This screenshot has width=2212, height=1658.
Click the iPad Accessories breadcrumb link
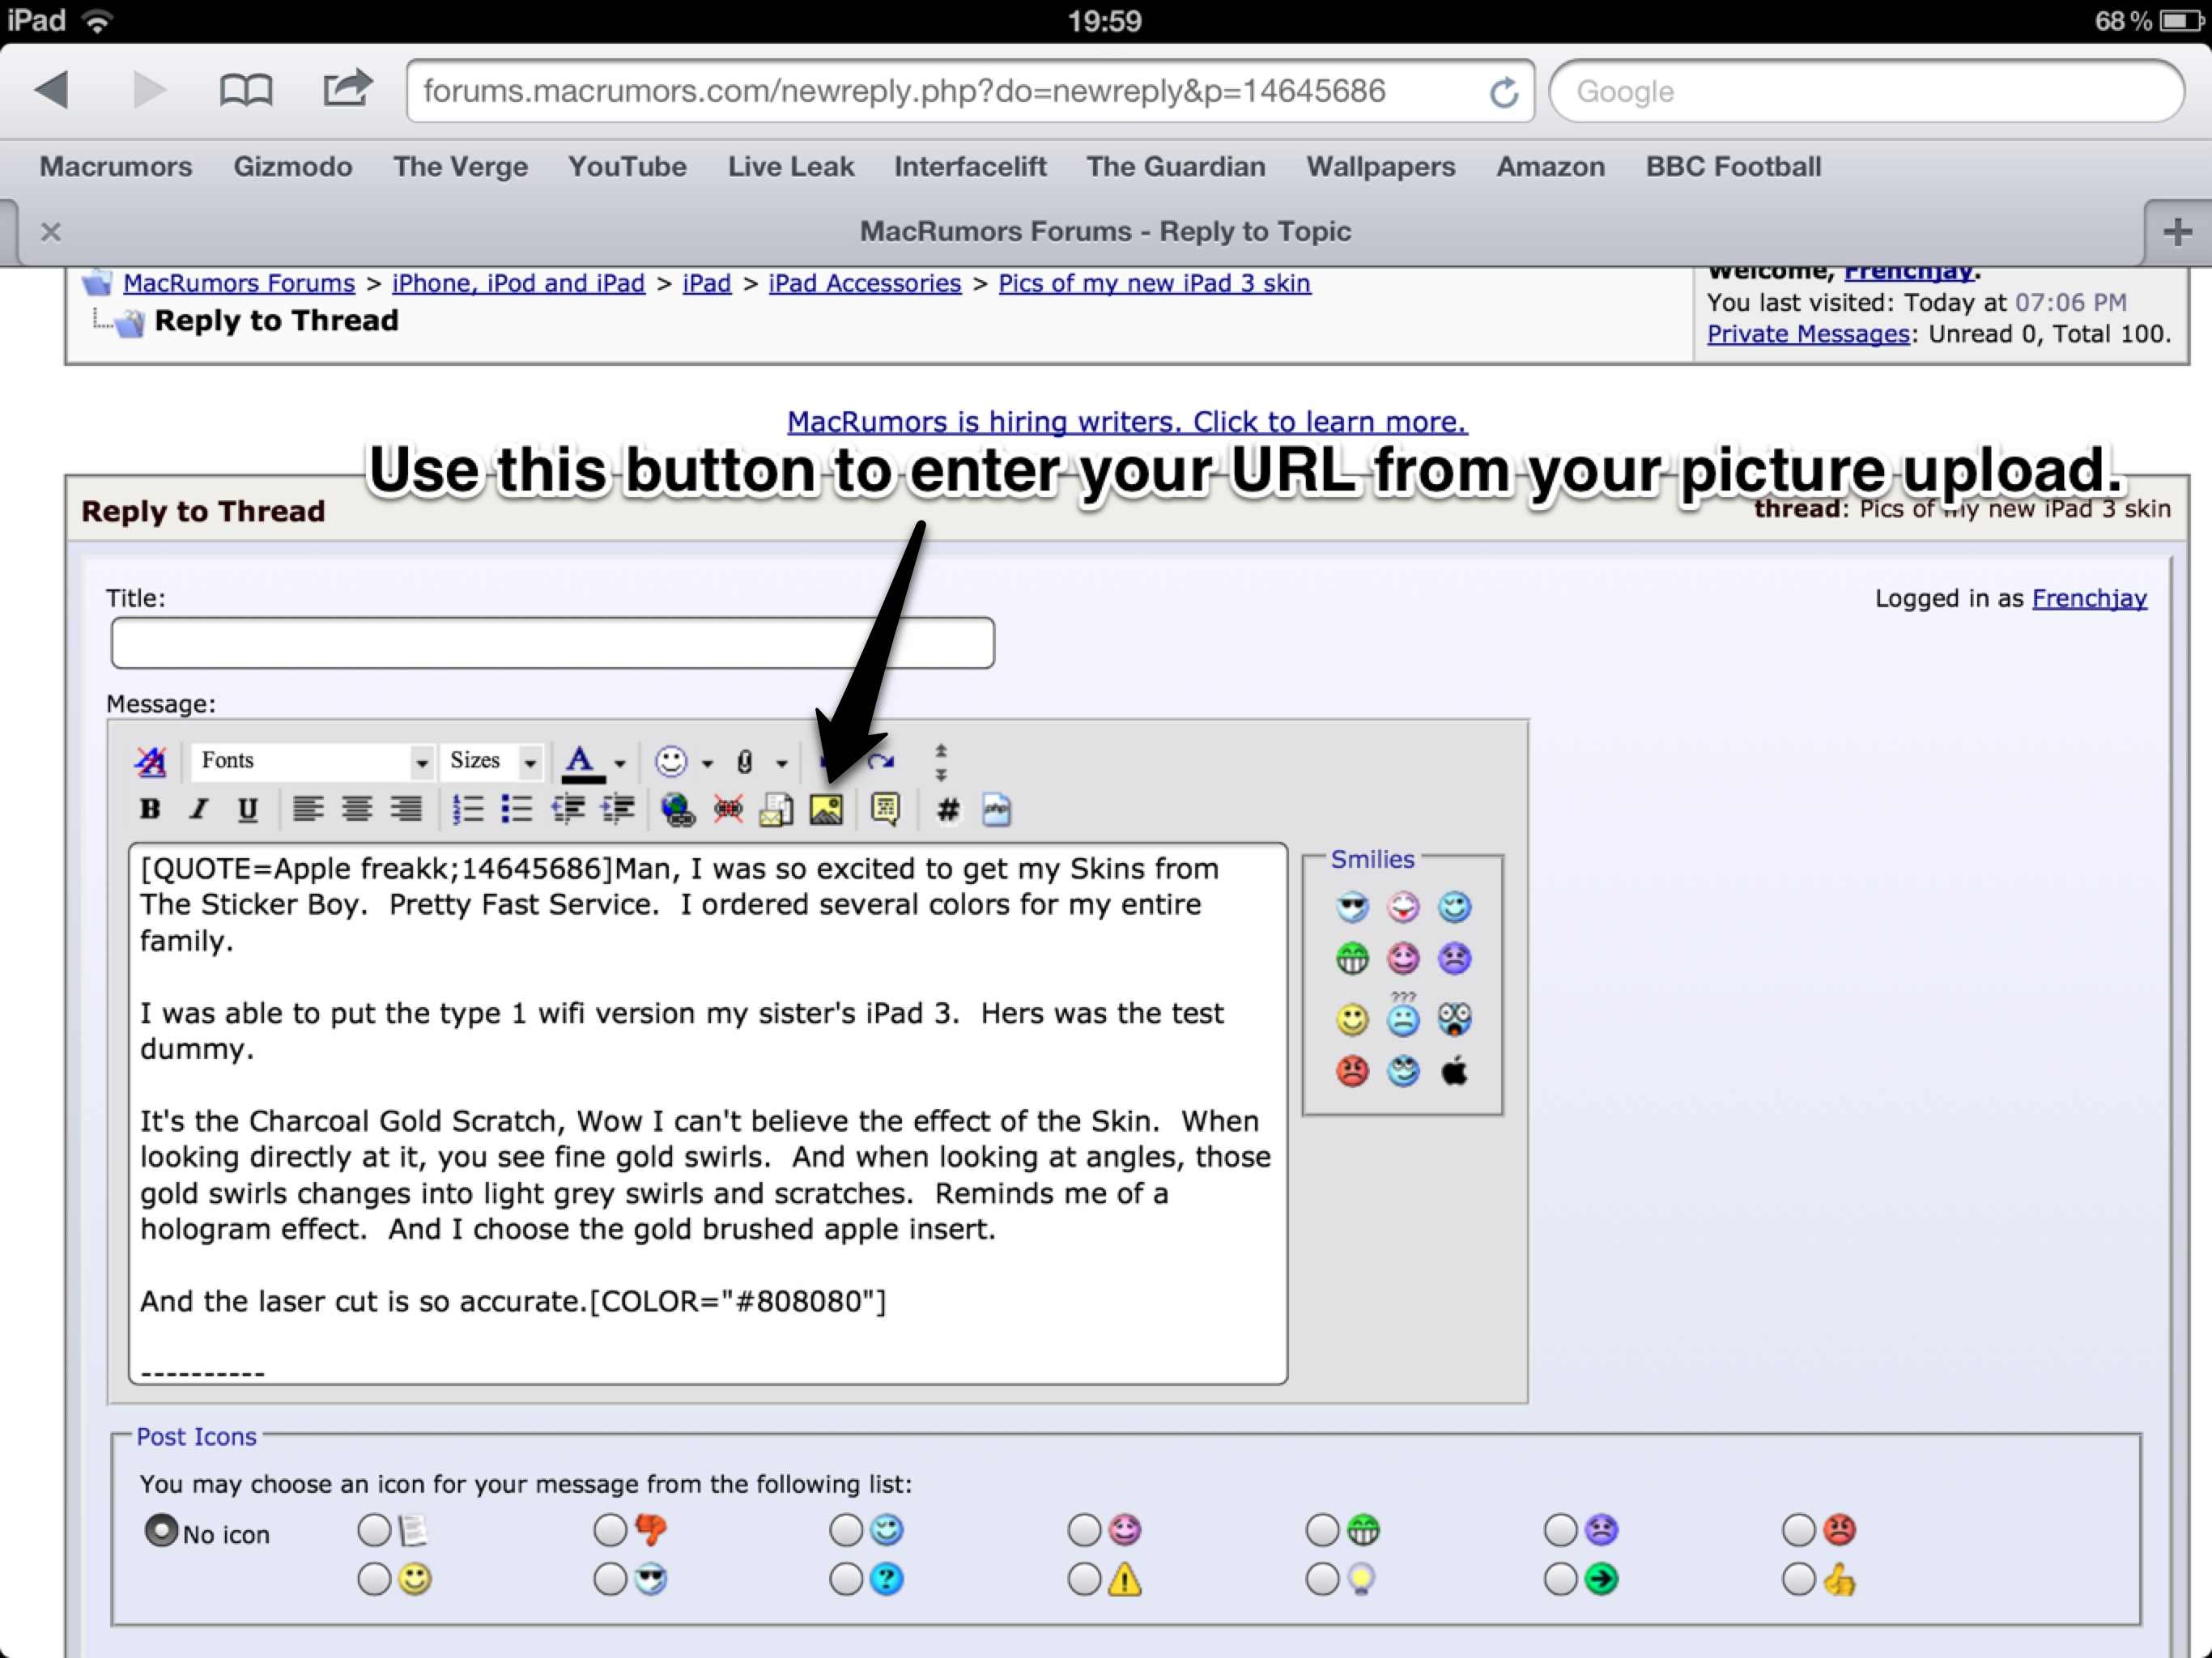pyautogui.click(x=864, y=284)
